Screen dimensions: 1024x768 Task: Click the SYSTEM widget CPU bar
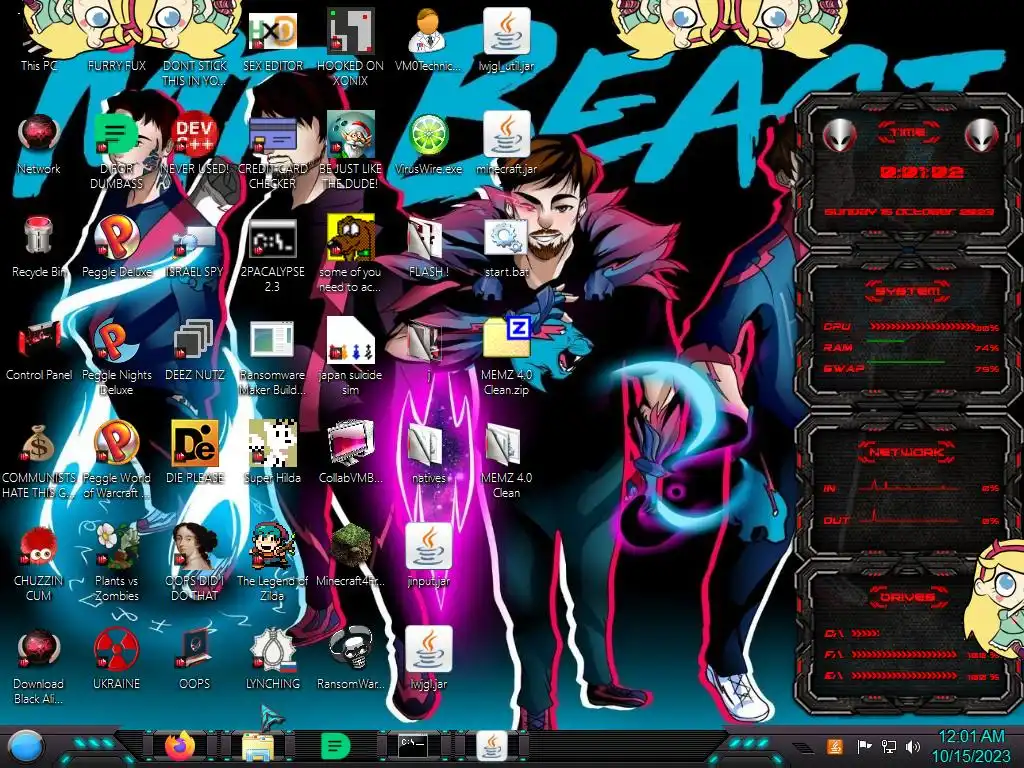coord(922,326)
